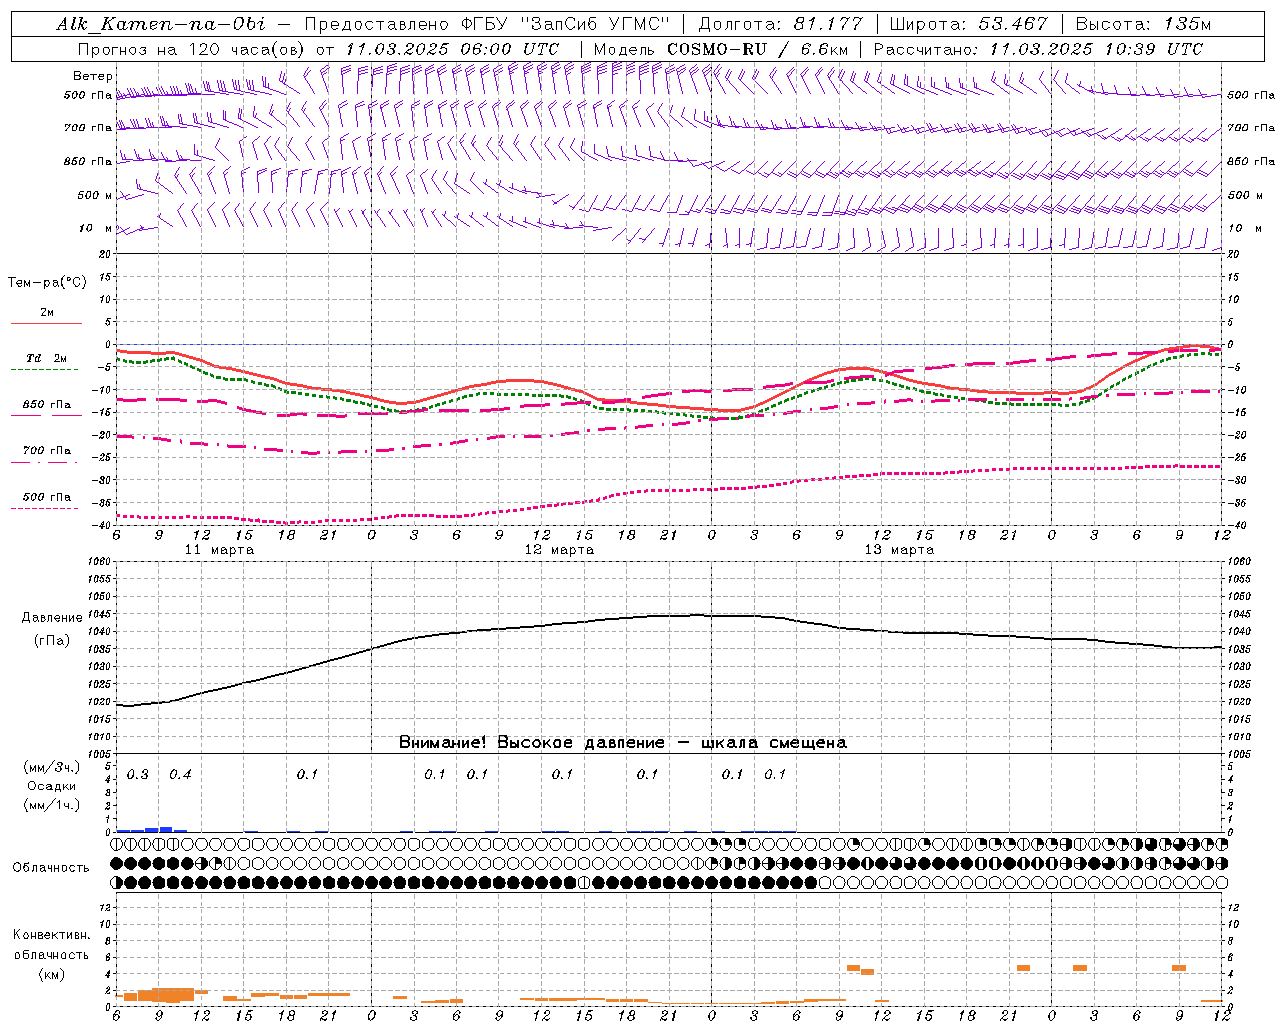Click the 10 м label left of wind barbs
This screenshot has width=1280, height=1024.
click(96, 228)
